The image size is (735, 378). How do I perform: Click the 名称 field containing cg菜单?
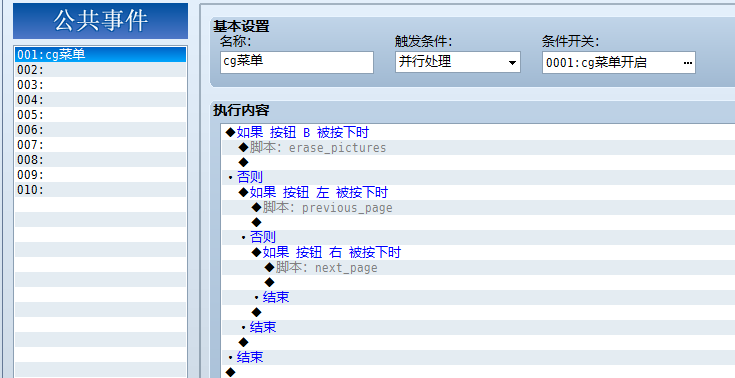pyautogui.click(x=297, y=62)
